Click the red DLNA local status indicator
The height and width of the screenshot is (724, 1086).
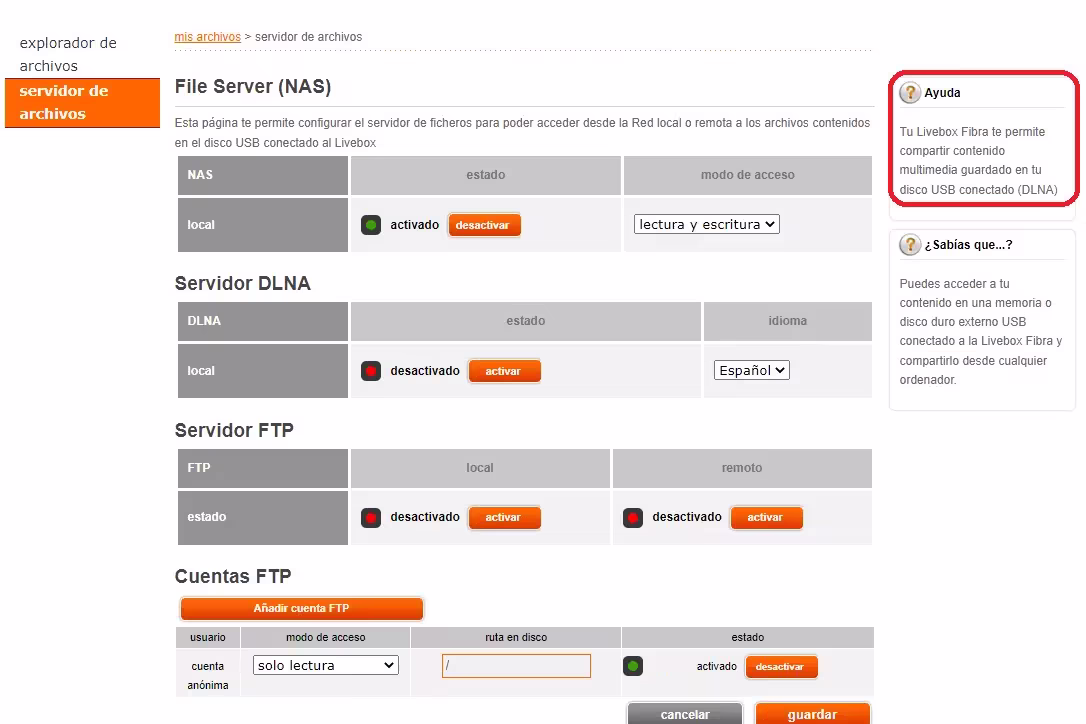pyautogui.click(x=371, y=371)
